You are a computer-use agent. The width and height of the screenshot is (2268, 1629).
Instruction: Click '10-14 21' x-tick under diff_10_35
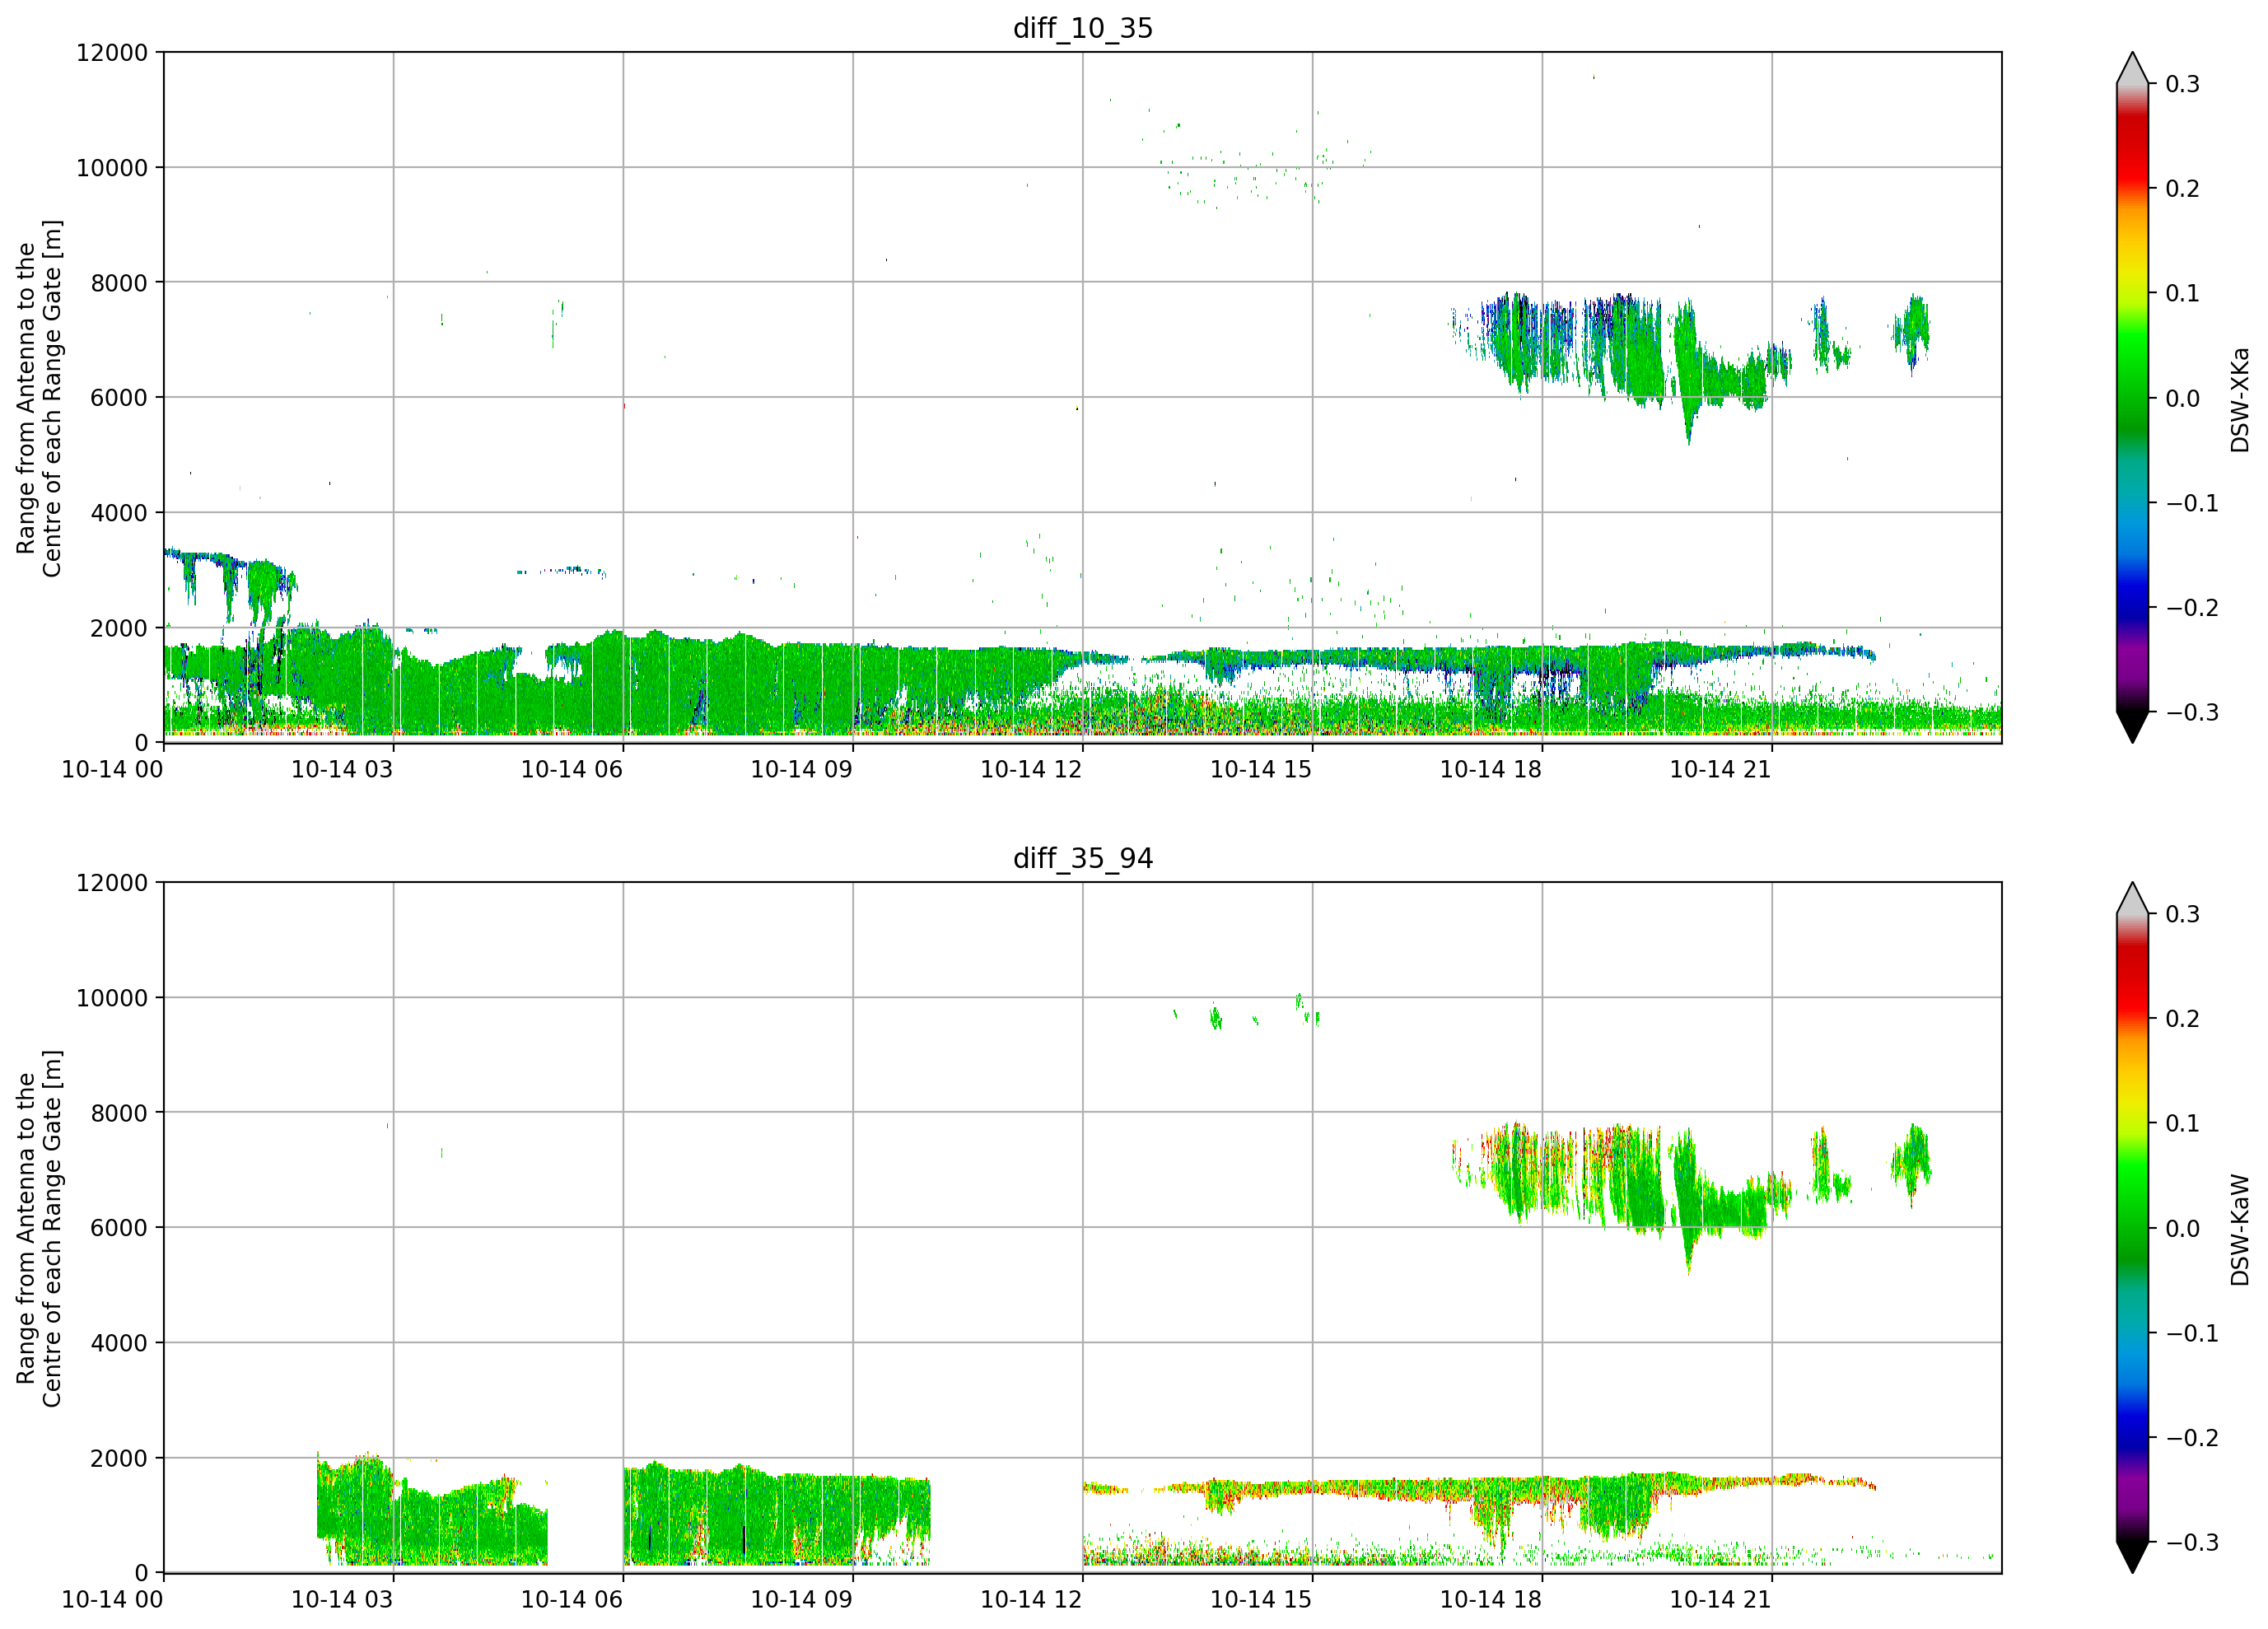coord(1721,769)
